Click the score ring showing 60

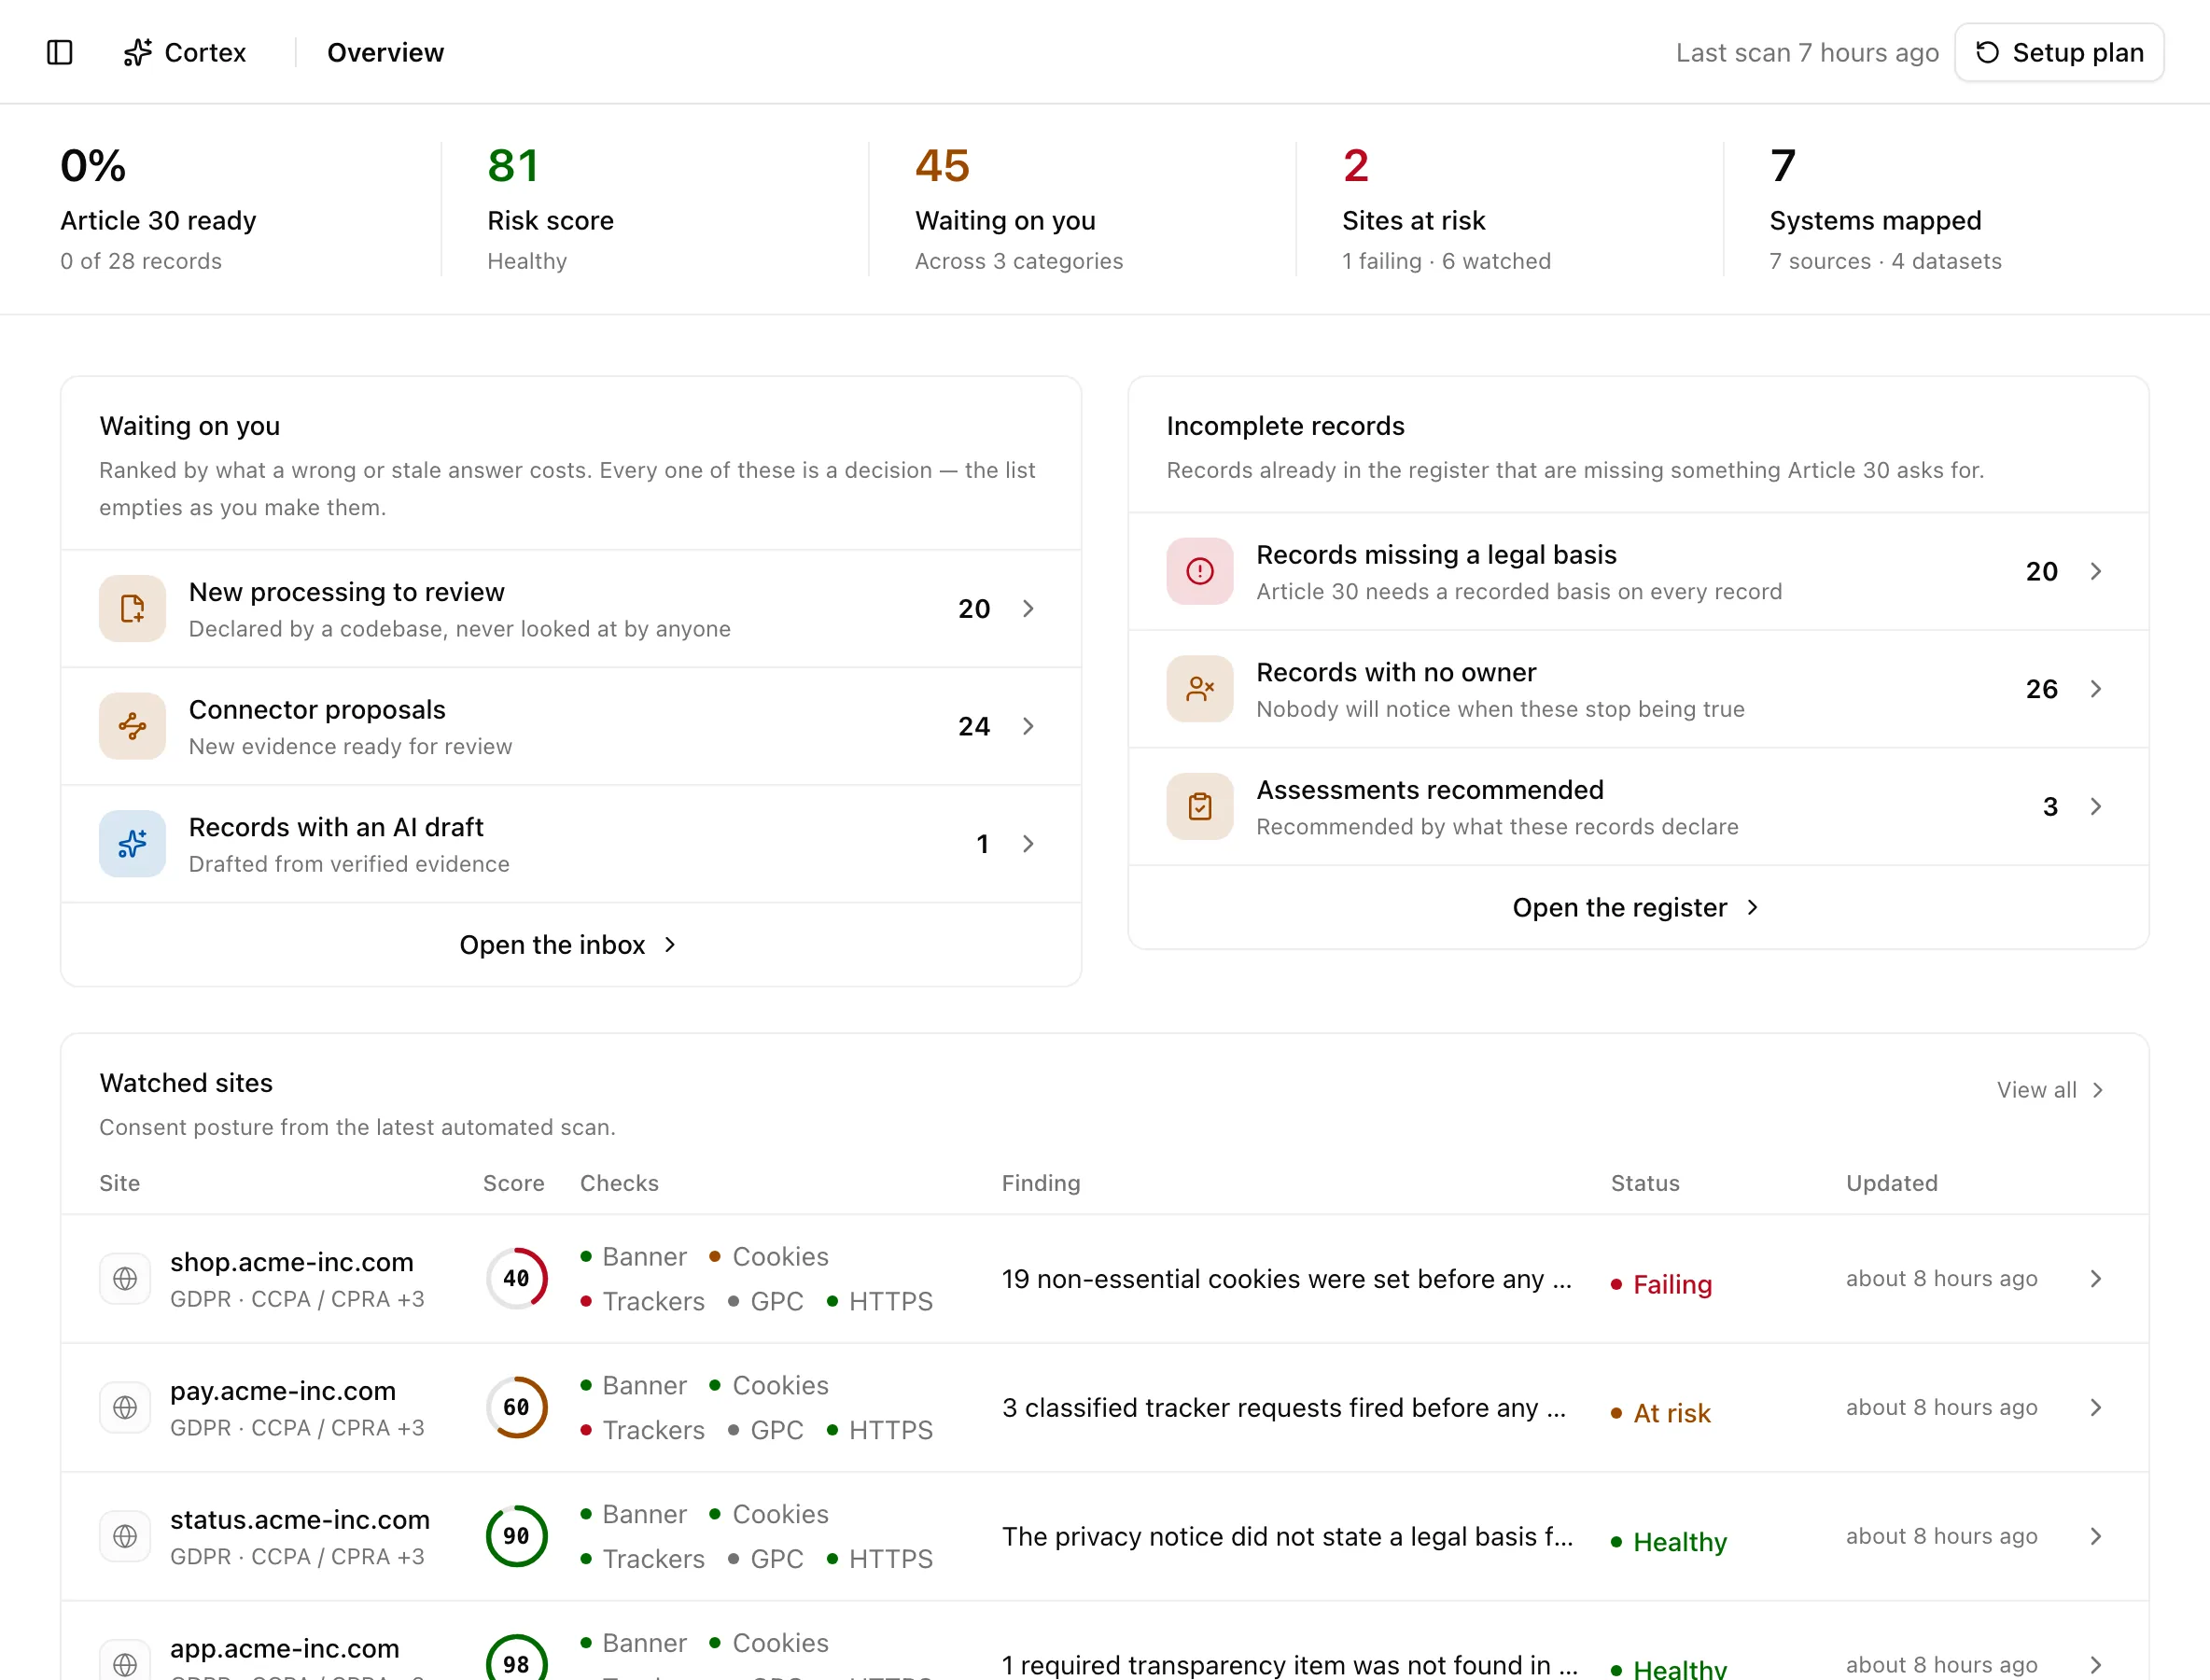(x=516, y=1408)
